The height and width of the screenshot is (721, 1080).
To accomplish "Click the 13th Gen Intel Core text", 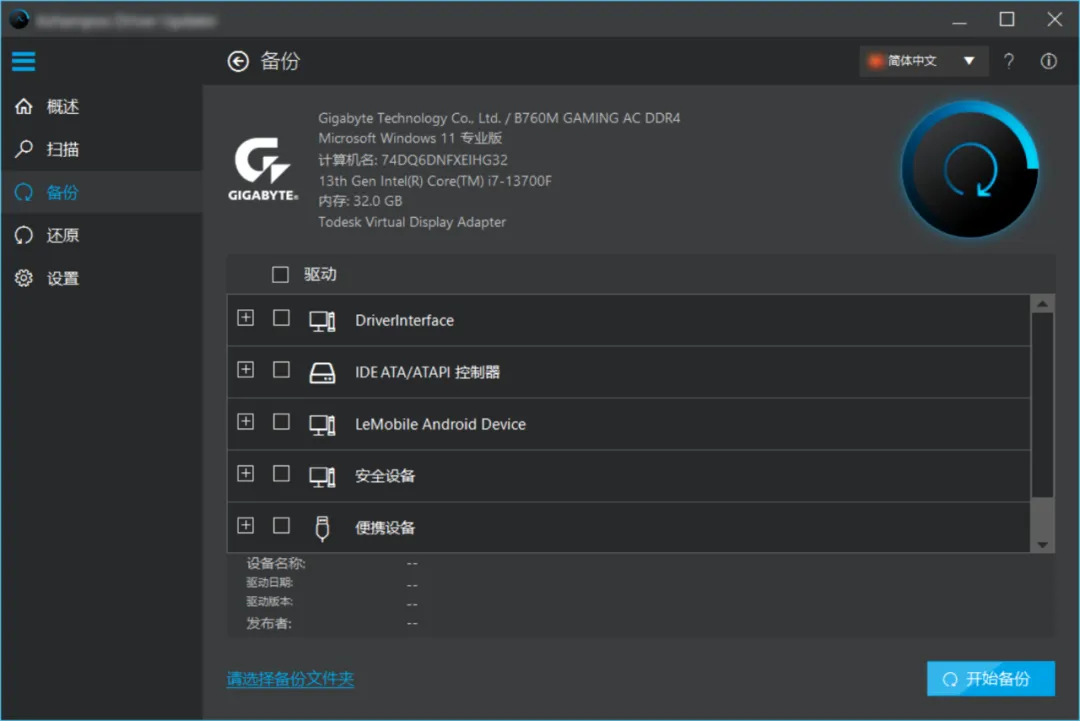I will click(x=435, y=180).
